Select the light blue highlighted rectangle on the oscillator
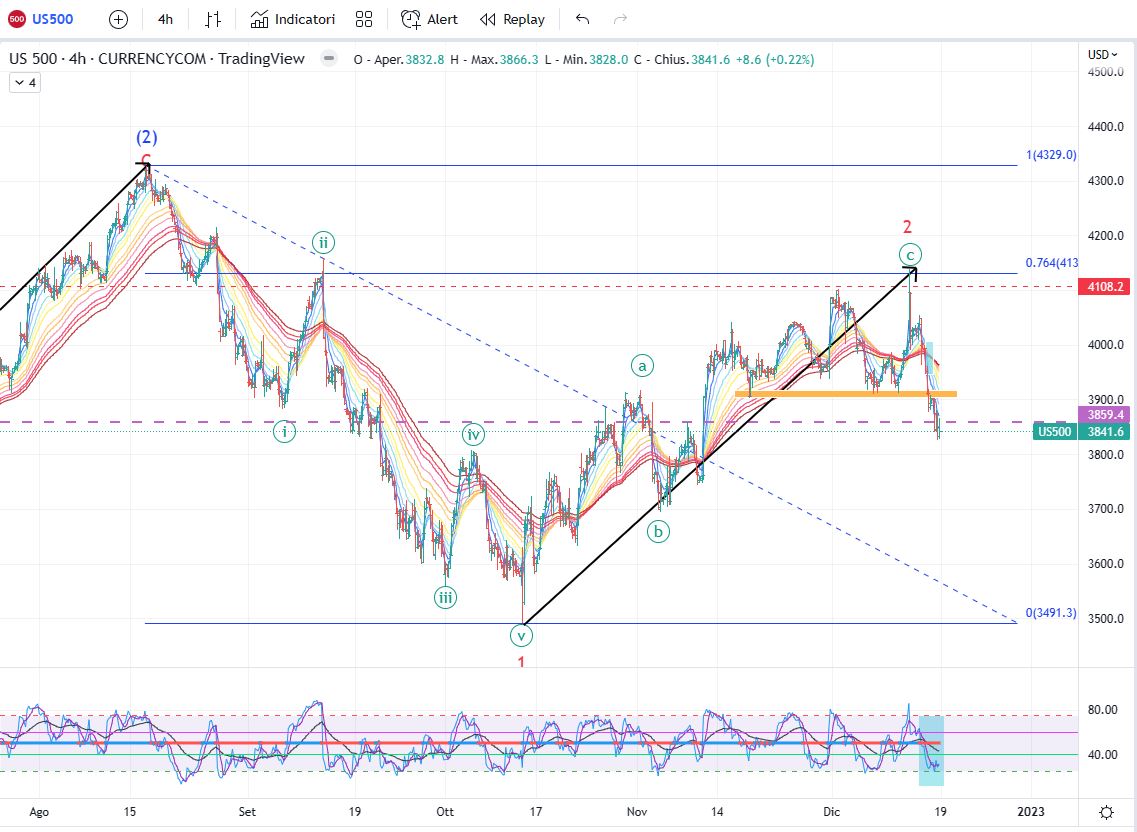 point(931,750)
